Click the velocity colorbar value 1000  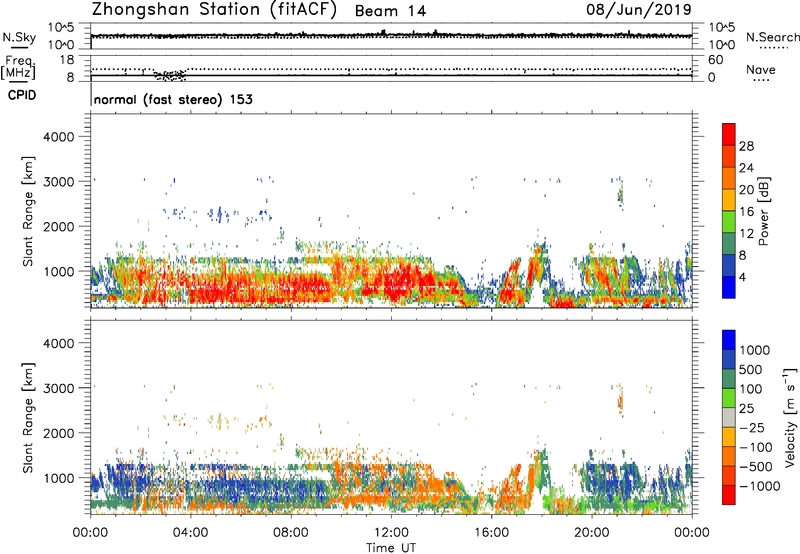[x=754, y=350]
